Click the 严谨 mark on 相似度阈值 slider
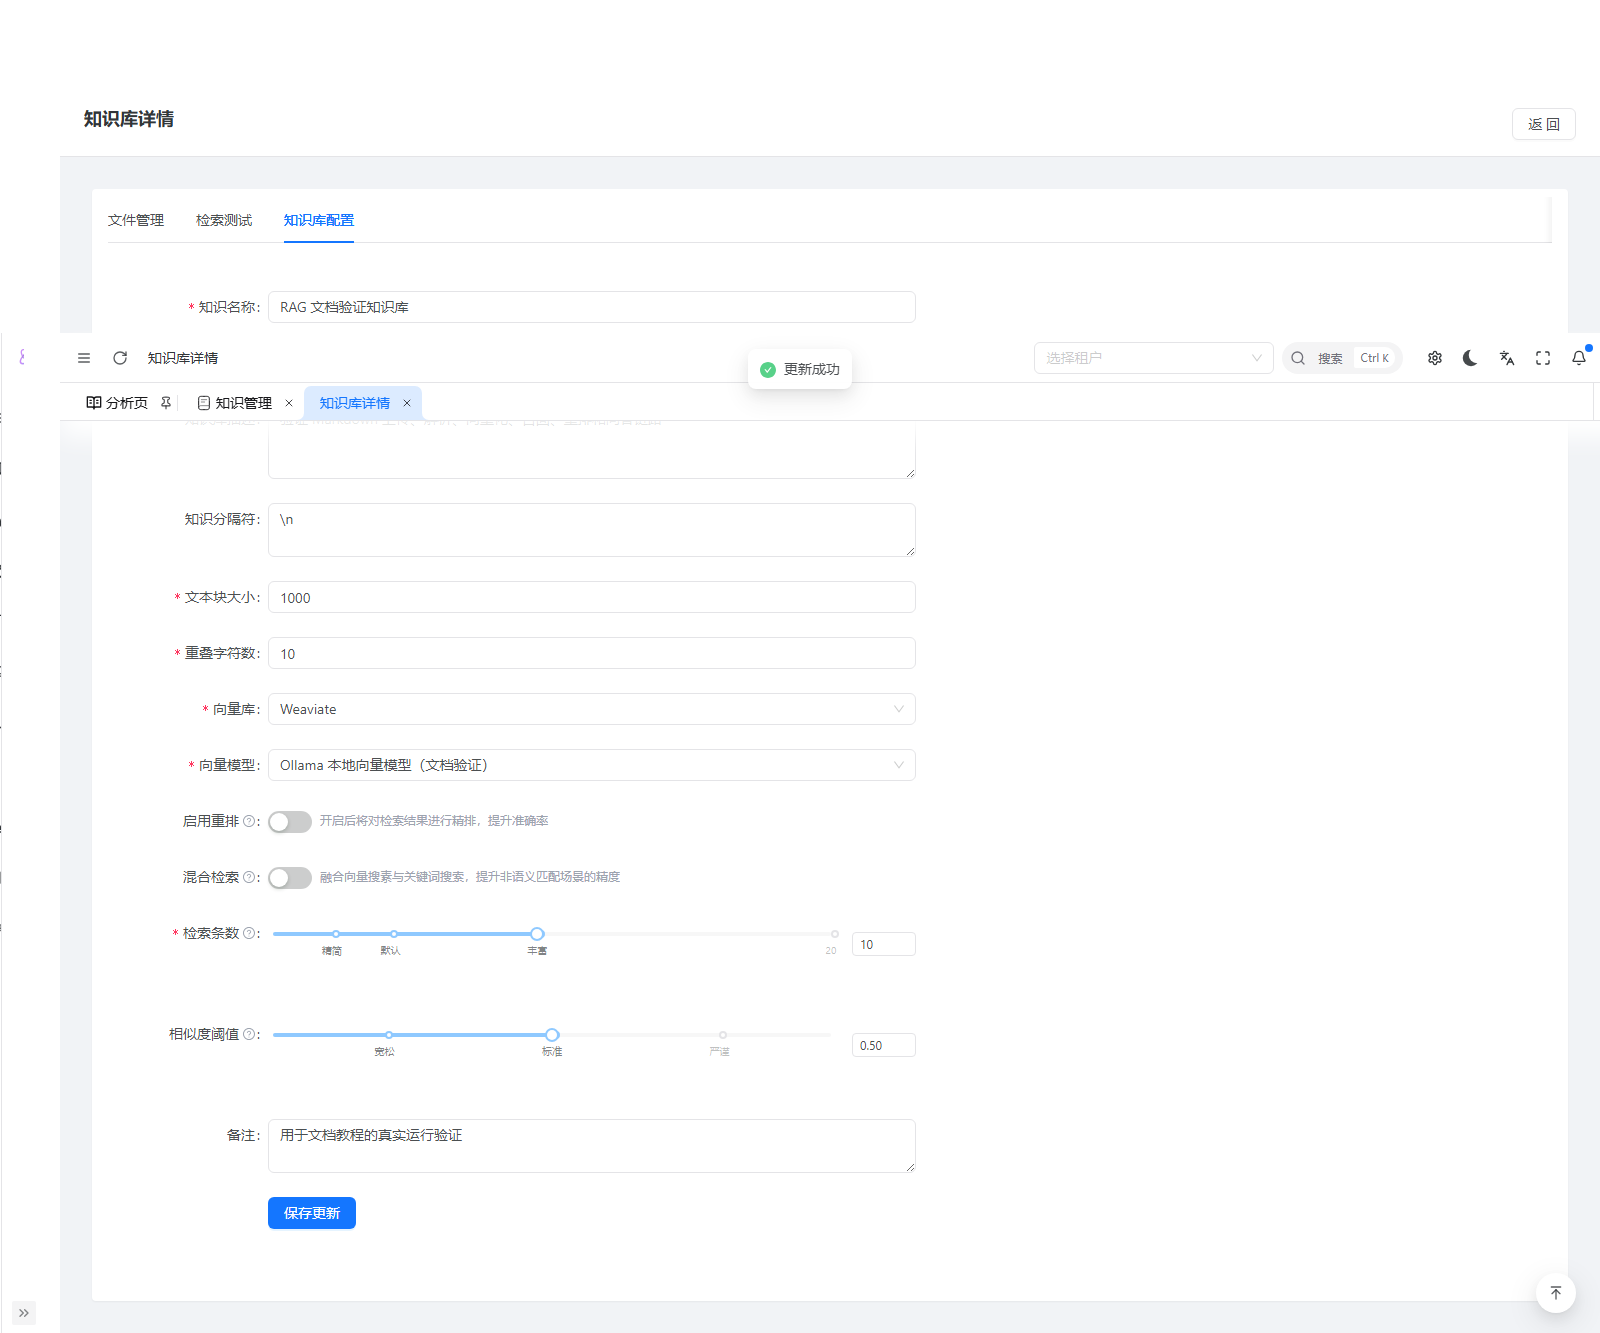The image size is (1600, 1333). [x=719, y=1052]
